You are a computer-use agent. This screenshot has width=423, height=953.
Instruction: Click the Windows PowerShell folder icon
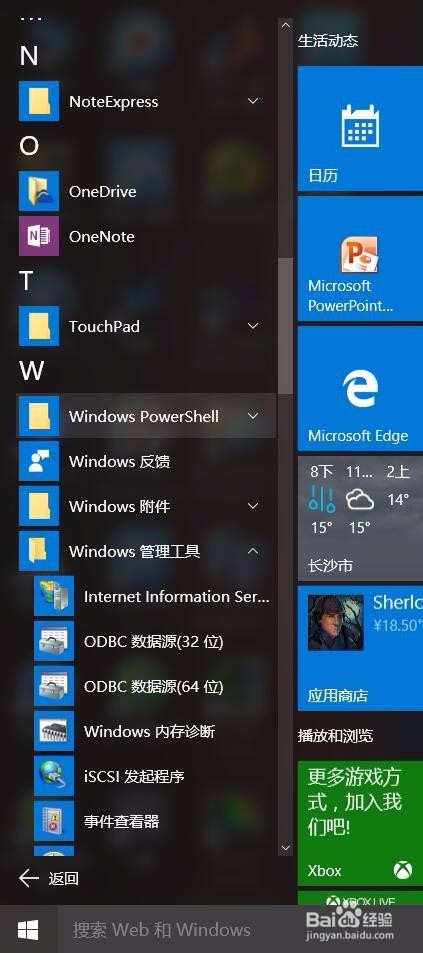(39, 416)
